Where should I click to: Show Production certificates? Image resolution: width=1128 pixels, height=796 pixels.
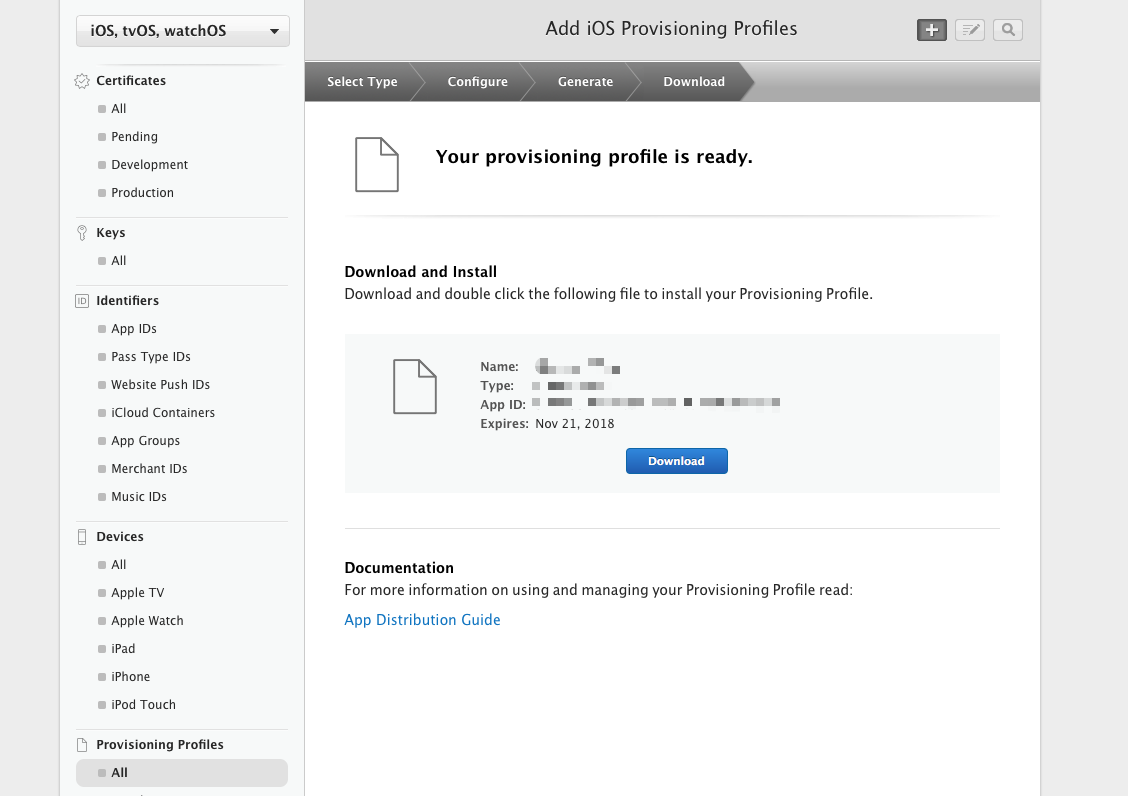(x=142, y=193)
